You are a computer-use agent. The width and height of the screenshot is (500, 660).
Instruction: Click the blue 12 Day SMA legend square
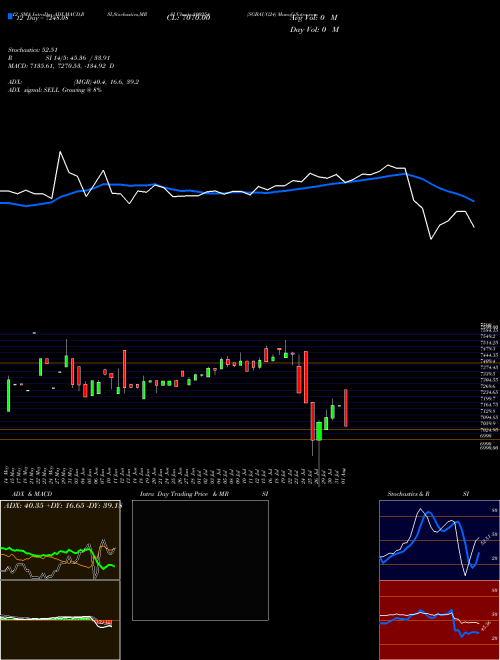10,16
